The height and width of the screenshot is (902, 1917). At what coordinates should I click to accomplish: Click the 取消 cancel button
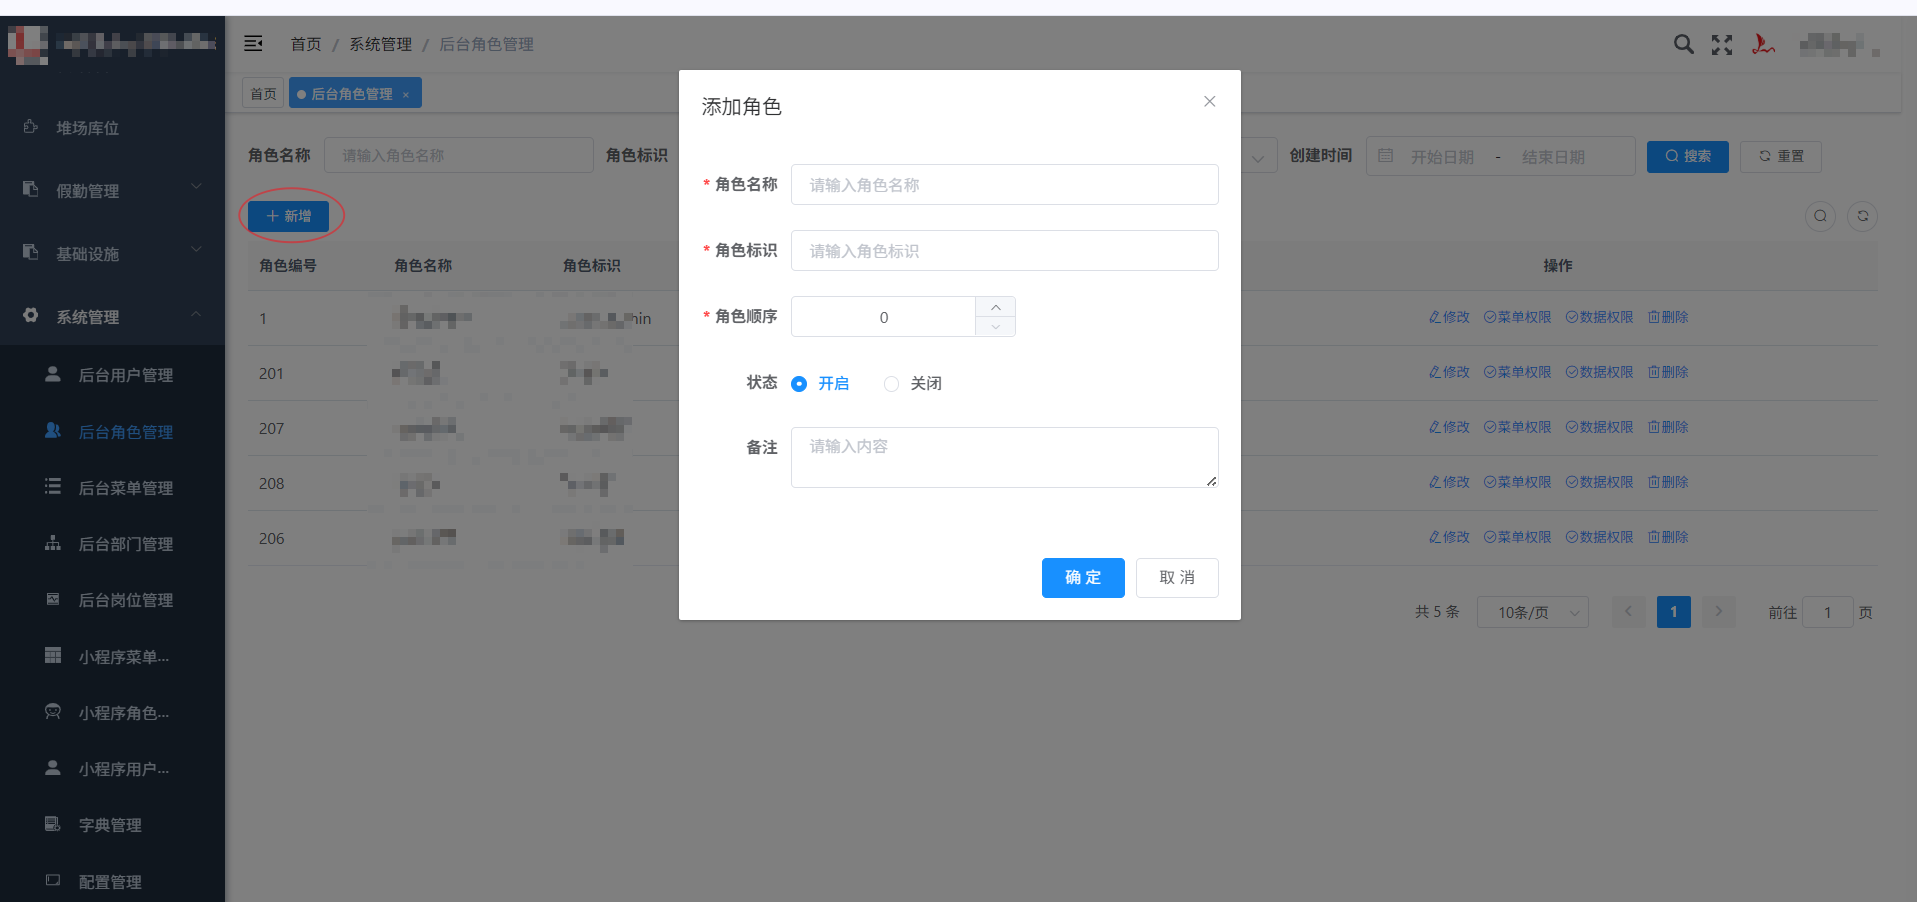point(1176,577)
